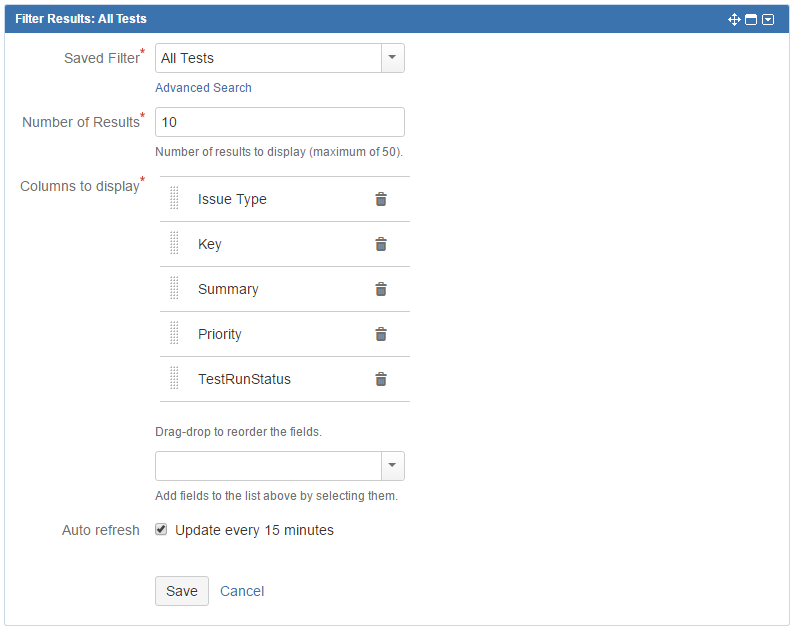Grab the drag handle beside Issue Type
The width and height of the screenshot is (794, 631).
coord(174,198)
